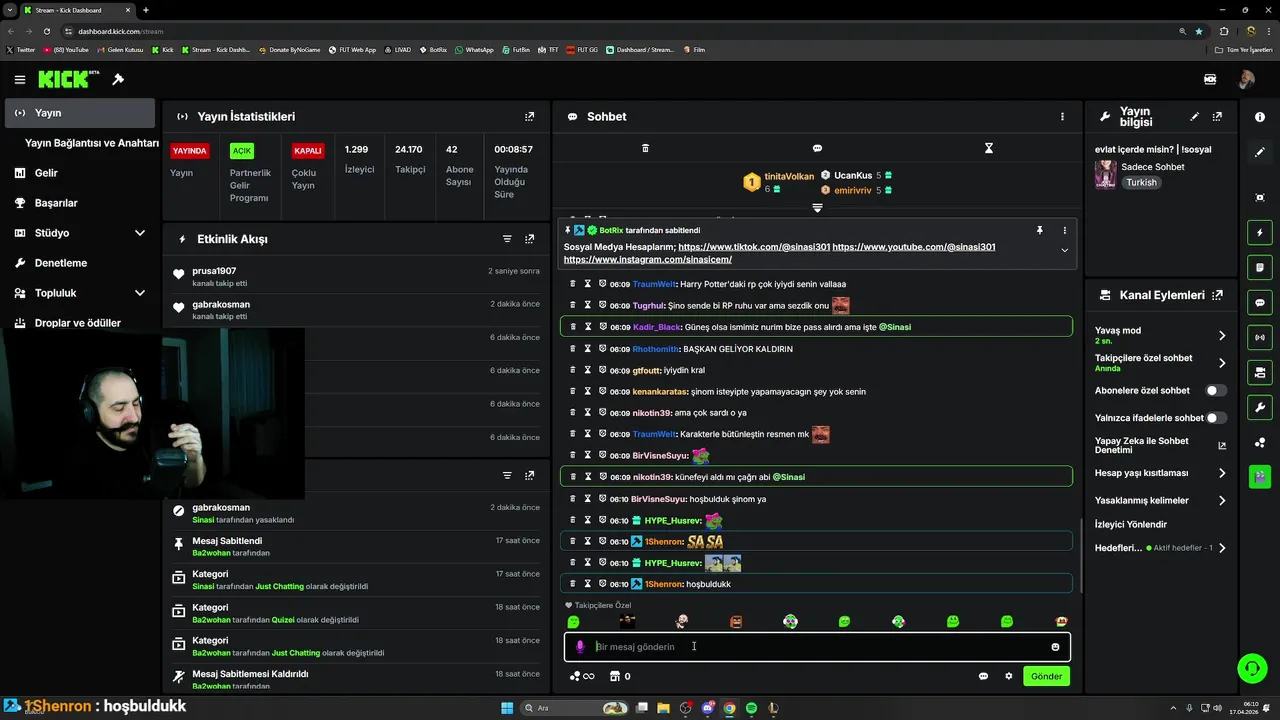Open the TikTok link in pinned message
The width and height of the screenshot is (1280, 720).
point(753,247)
